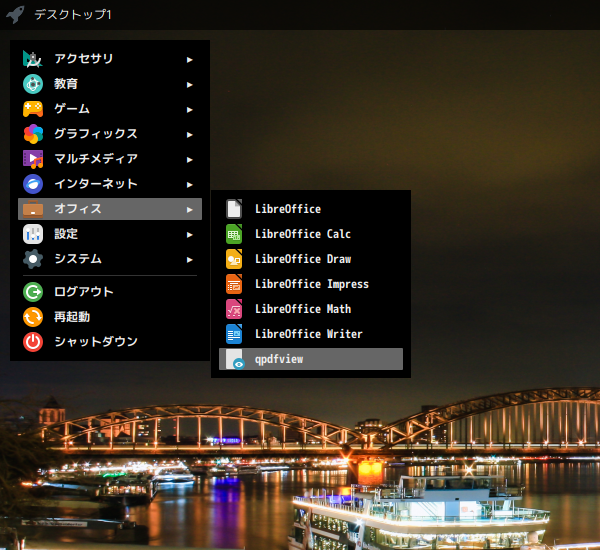Screen dimensions: 600x550
Task: Expand the 教育 submenu arrow
Action: click(189, 85)
